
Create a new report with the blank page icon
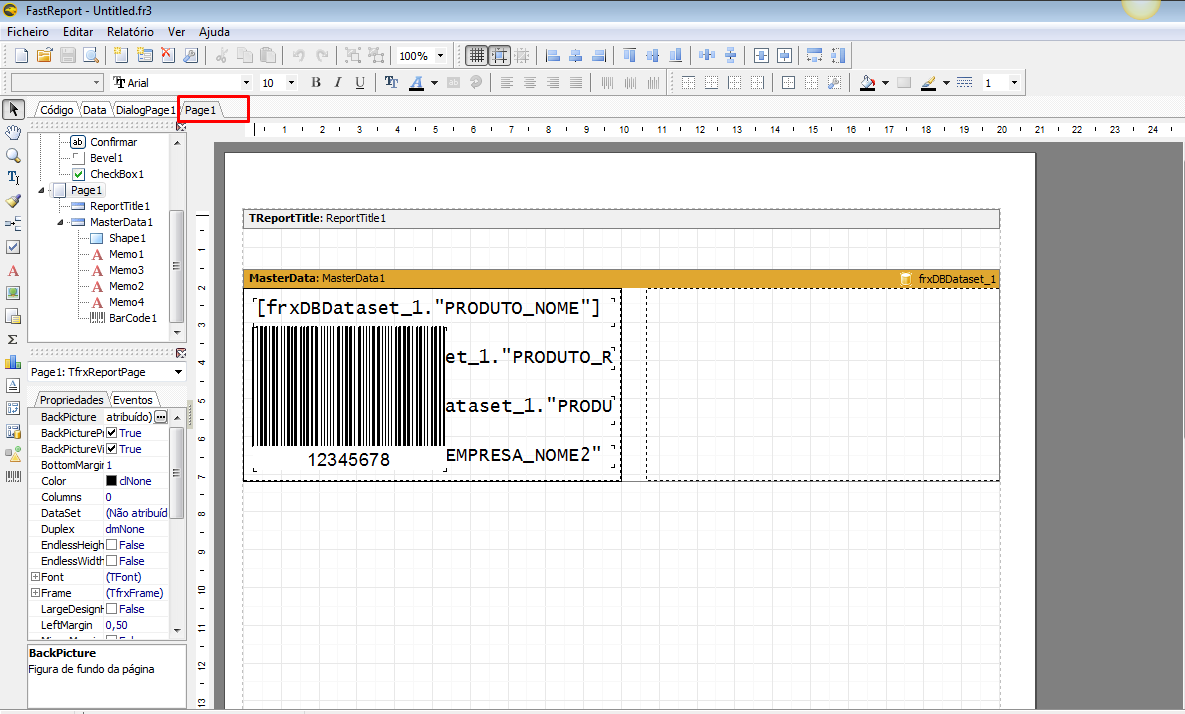(21, 55)
